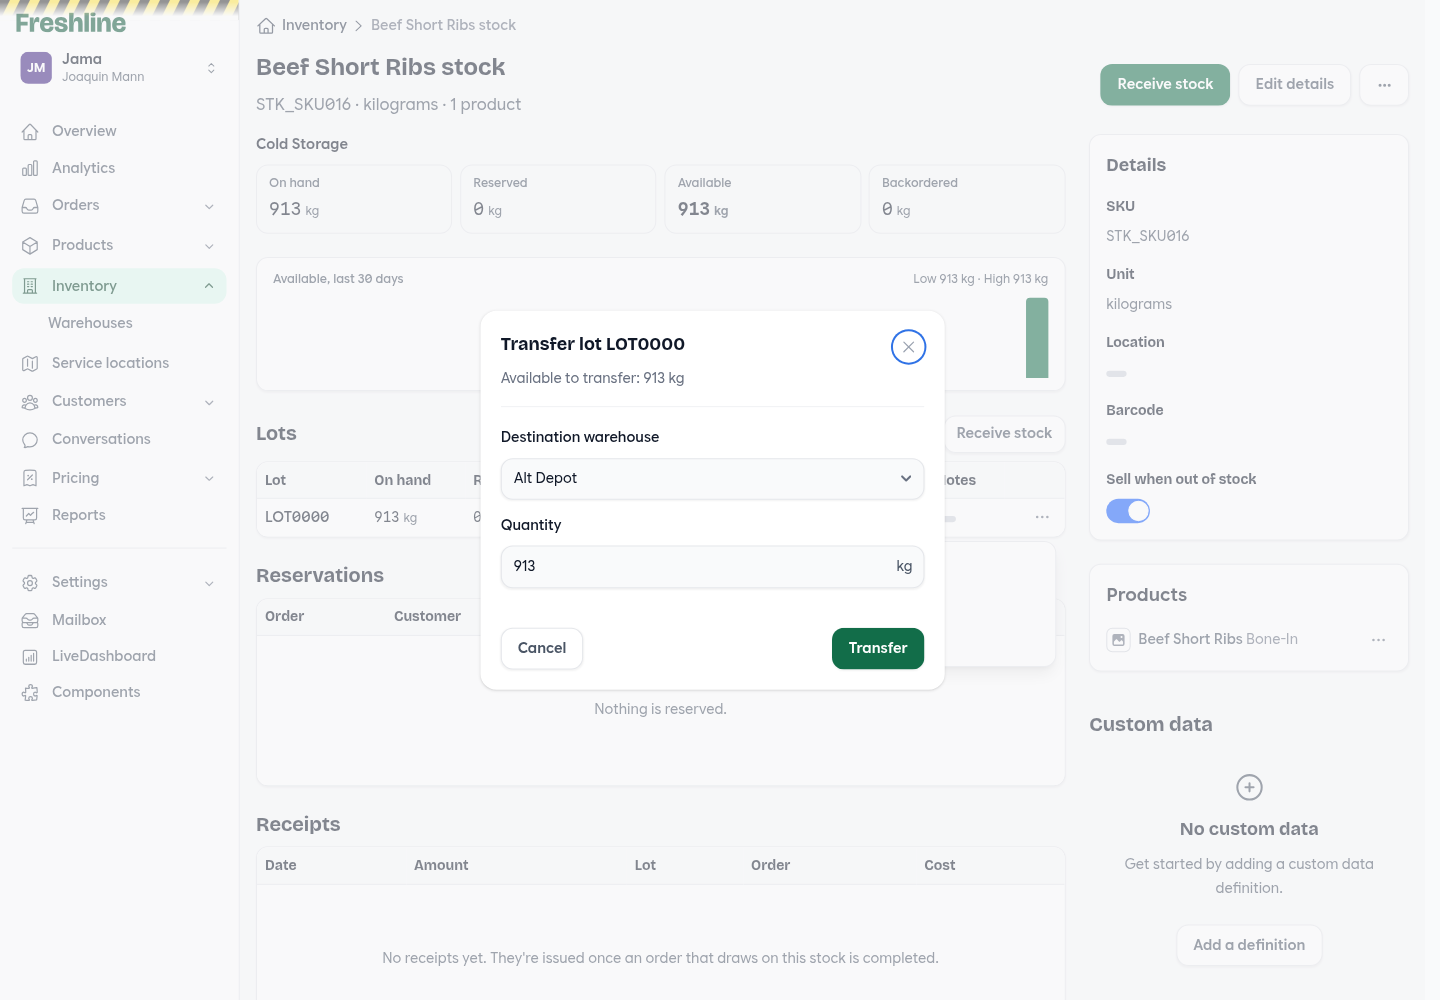1440x1000 pixels.
Task: Click the Pricing tag icon
Action: pyautogui.click(x=30, y=478)
